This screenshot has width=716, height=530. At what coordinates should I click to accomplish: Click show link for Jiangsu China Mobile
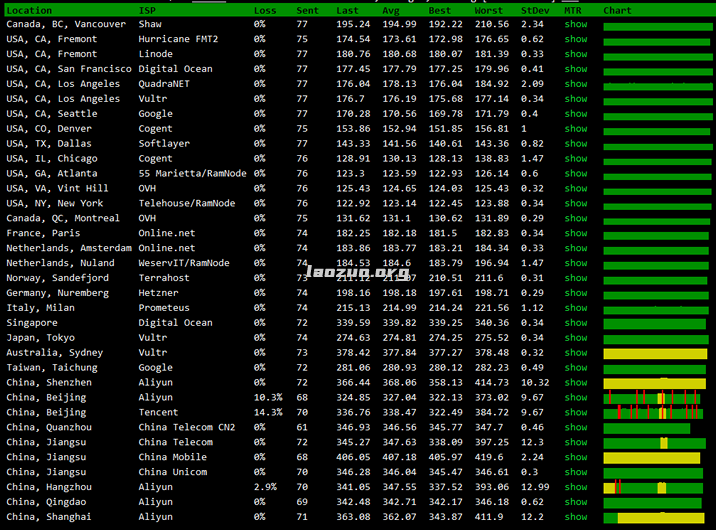(576, 457)
